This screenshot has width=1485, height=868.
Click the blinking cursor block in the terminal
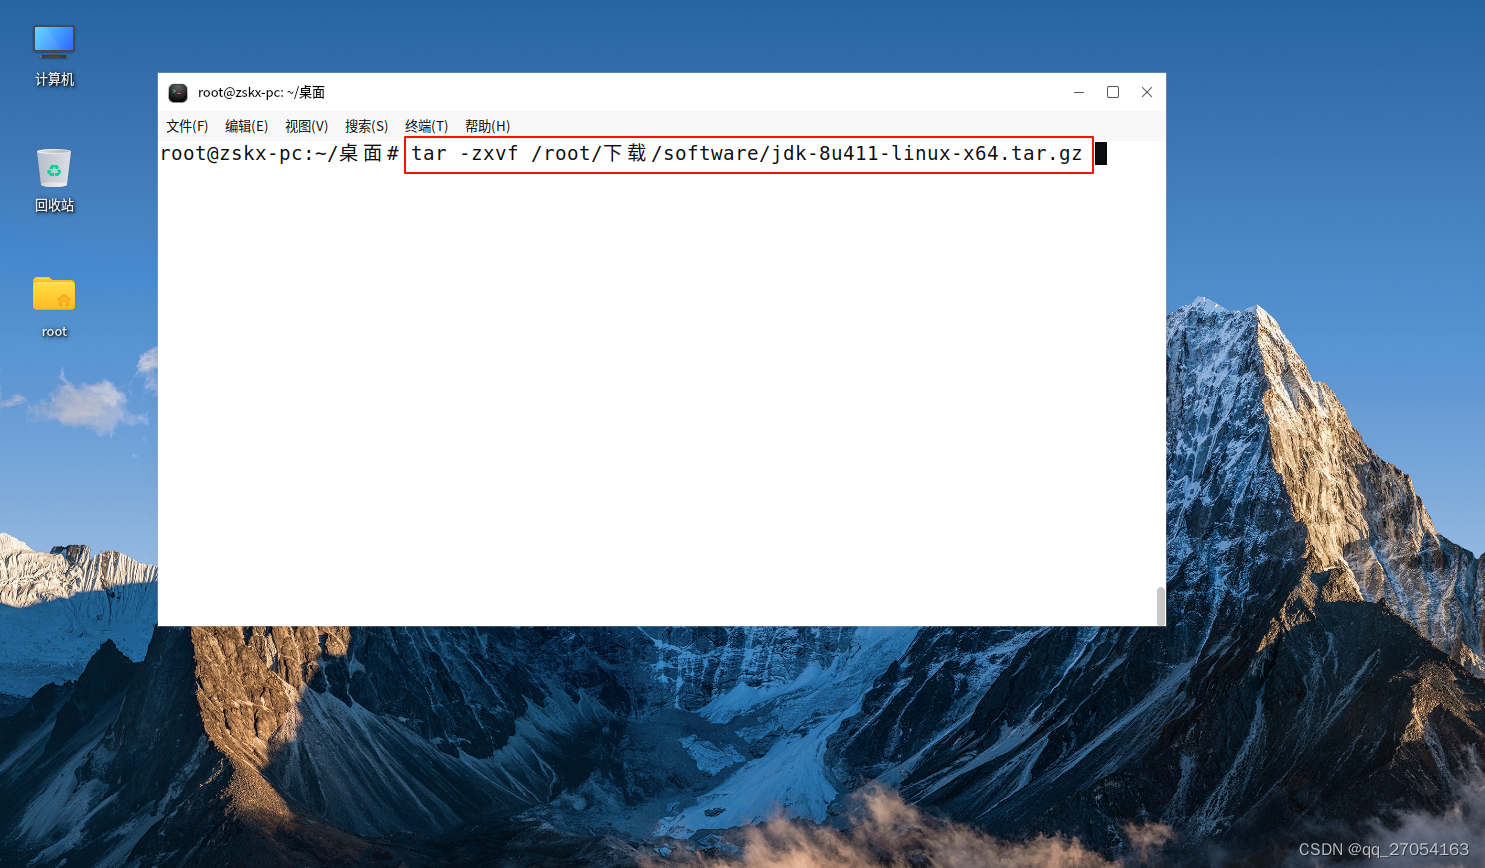[x=1100, y=153]
